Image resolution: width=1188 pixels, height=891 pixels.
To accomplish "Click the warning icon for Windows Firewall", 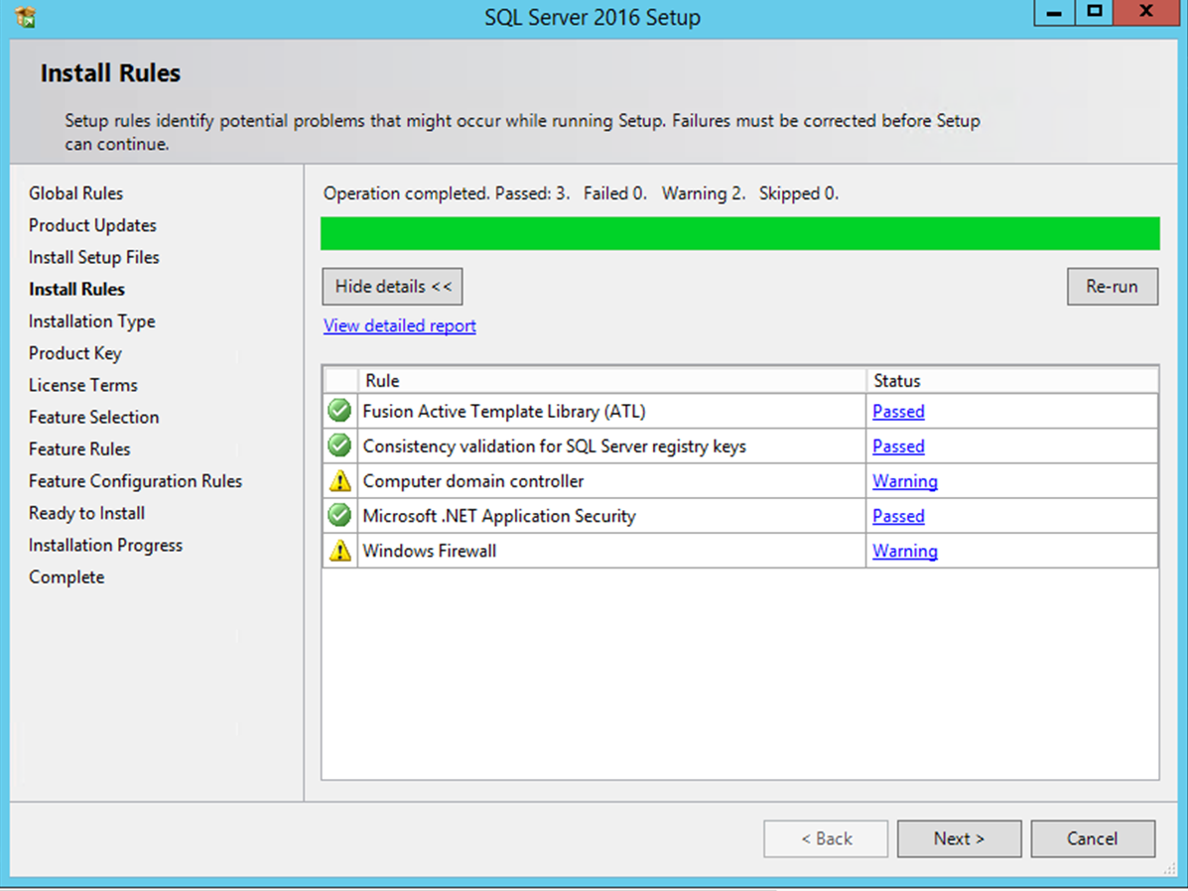I will [340, 550].
